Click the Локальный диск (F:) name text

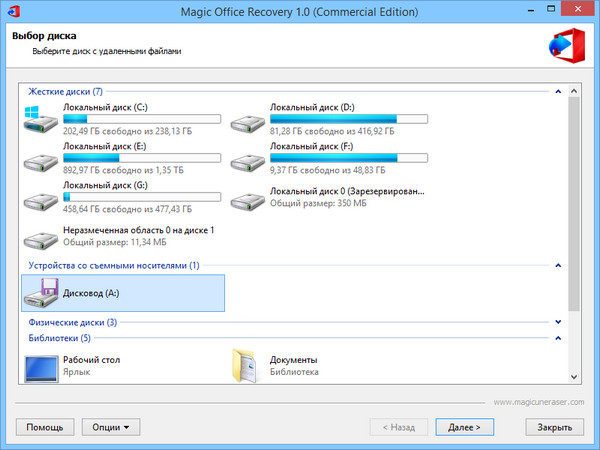point(311,146)
